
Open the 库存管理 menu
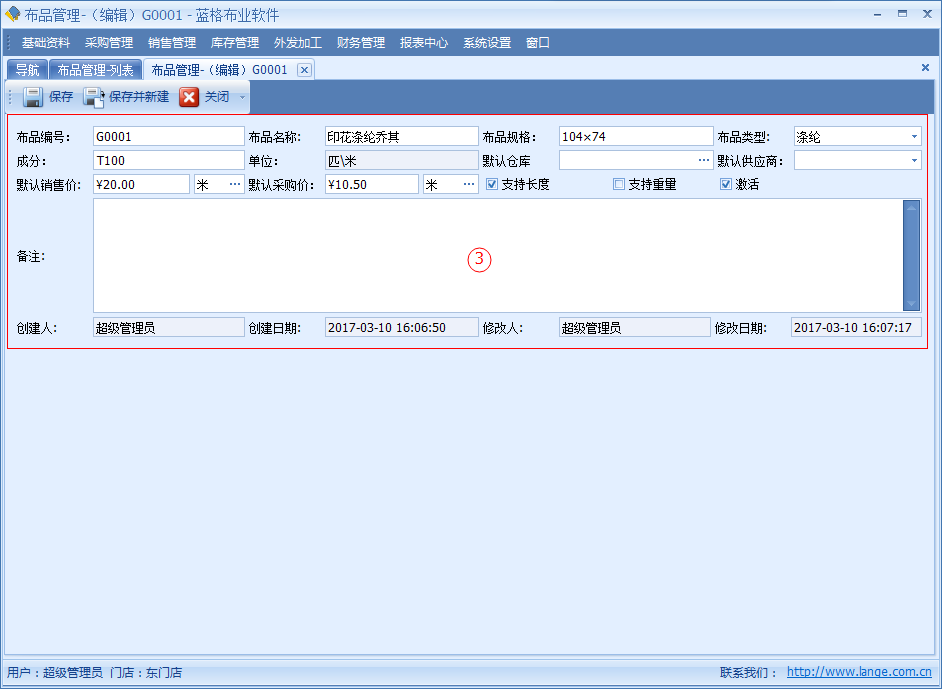[234, 42]
